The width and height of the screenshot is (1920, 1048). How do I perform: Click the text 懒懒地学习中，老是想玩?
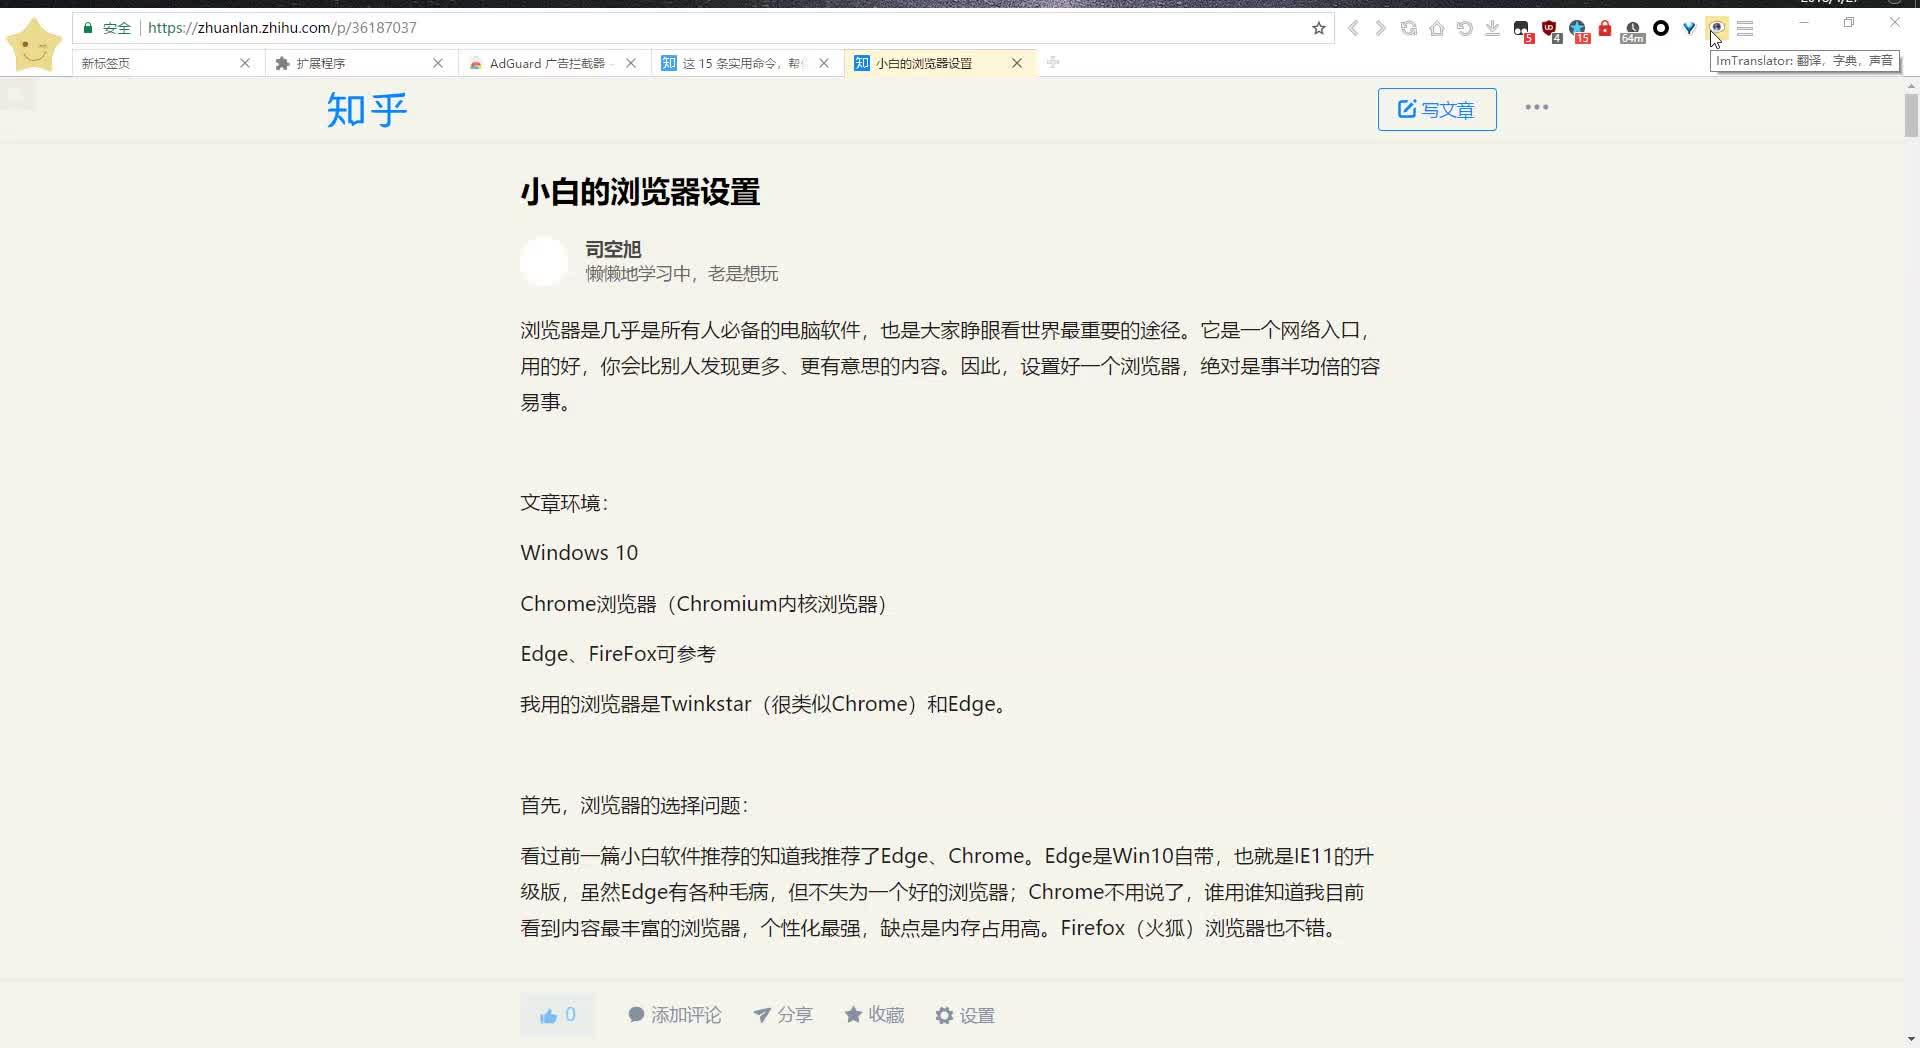[682, 274]
